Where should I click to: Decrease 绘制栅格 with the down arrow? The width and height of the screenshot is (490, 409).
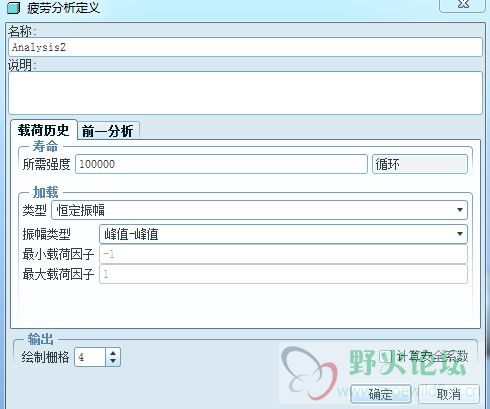coord(113,362)
